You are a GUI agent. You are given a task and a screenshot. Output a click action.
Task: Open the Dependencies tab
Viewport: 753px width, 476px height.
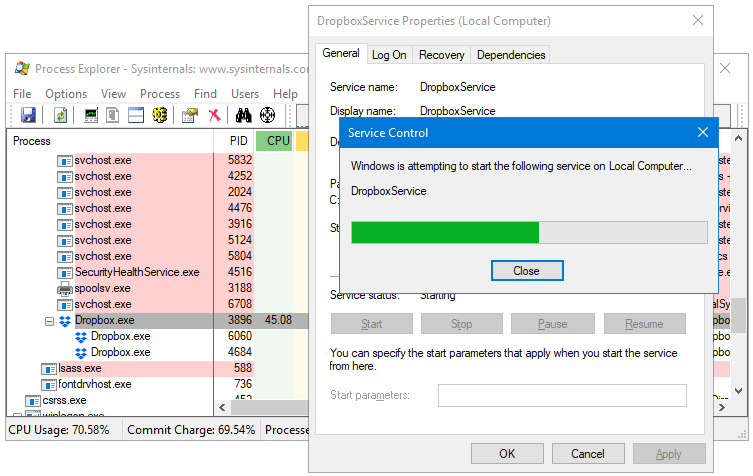pyautogui.click(x=511, y=55)
